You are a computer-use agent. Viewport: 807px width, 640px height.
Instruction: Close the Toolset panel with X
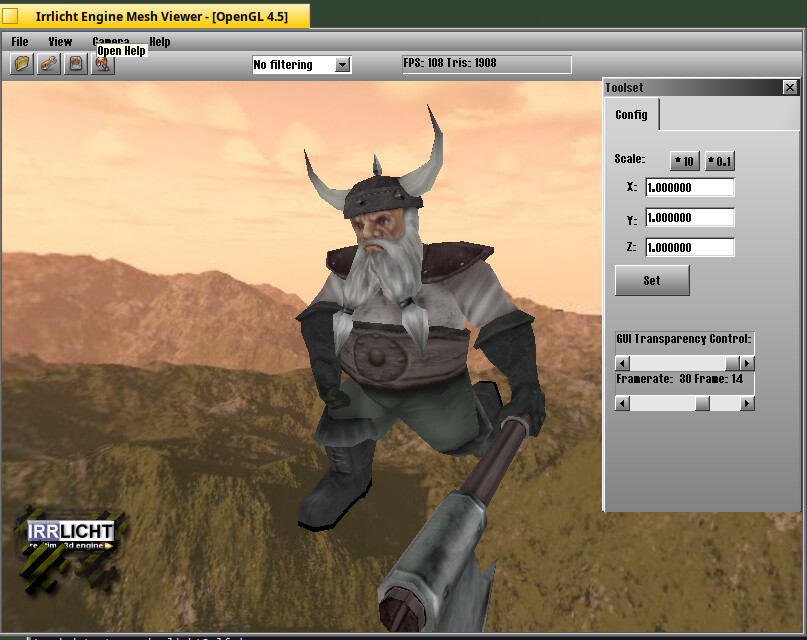pos(789,88)
